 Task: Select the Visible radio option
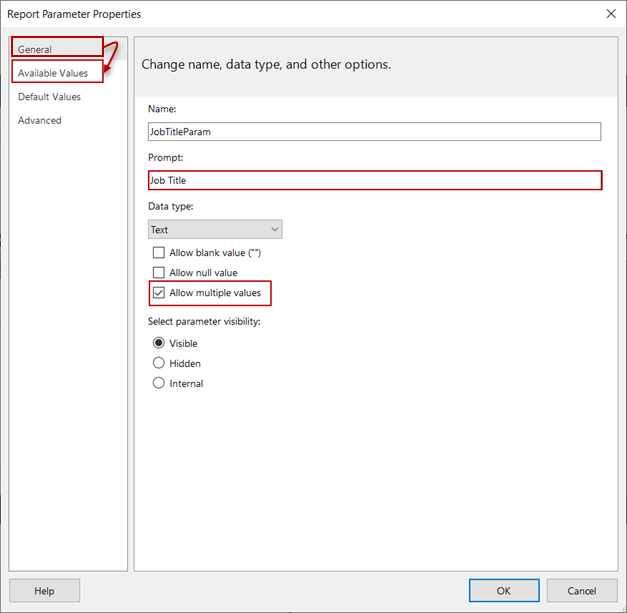click(158, 343)
